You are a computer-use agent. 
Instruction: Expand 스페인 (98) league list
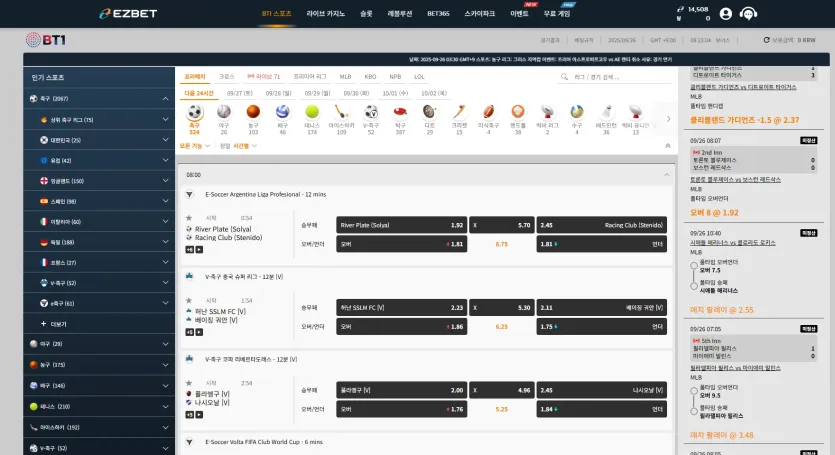(165, 201)
